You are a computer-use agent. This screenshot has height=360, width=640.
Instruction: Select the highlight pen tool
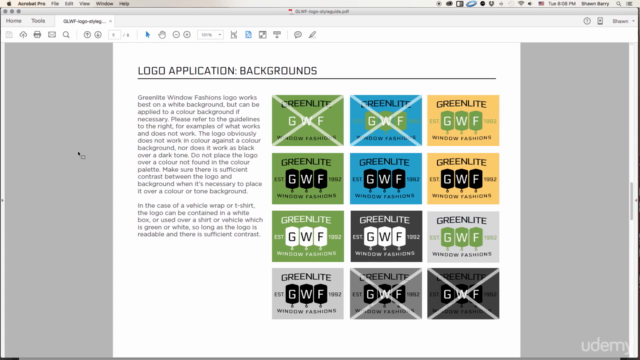(312, 35)
